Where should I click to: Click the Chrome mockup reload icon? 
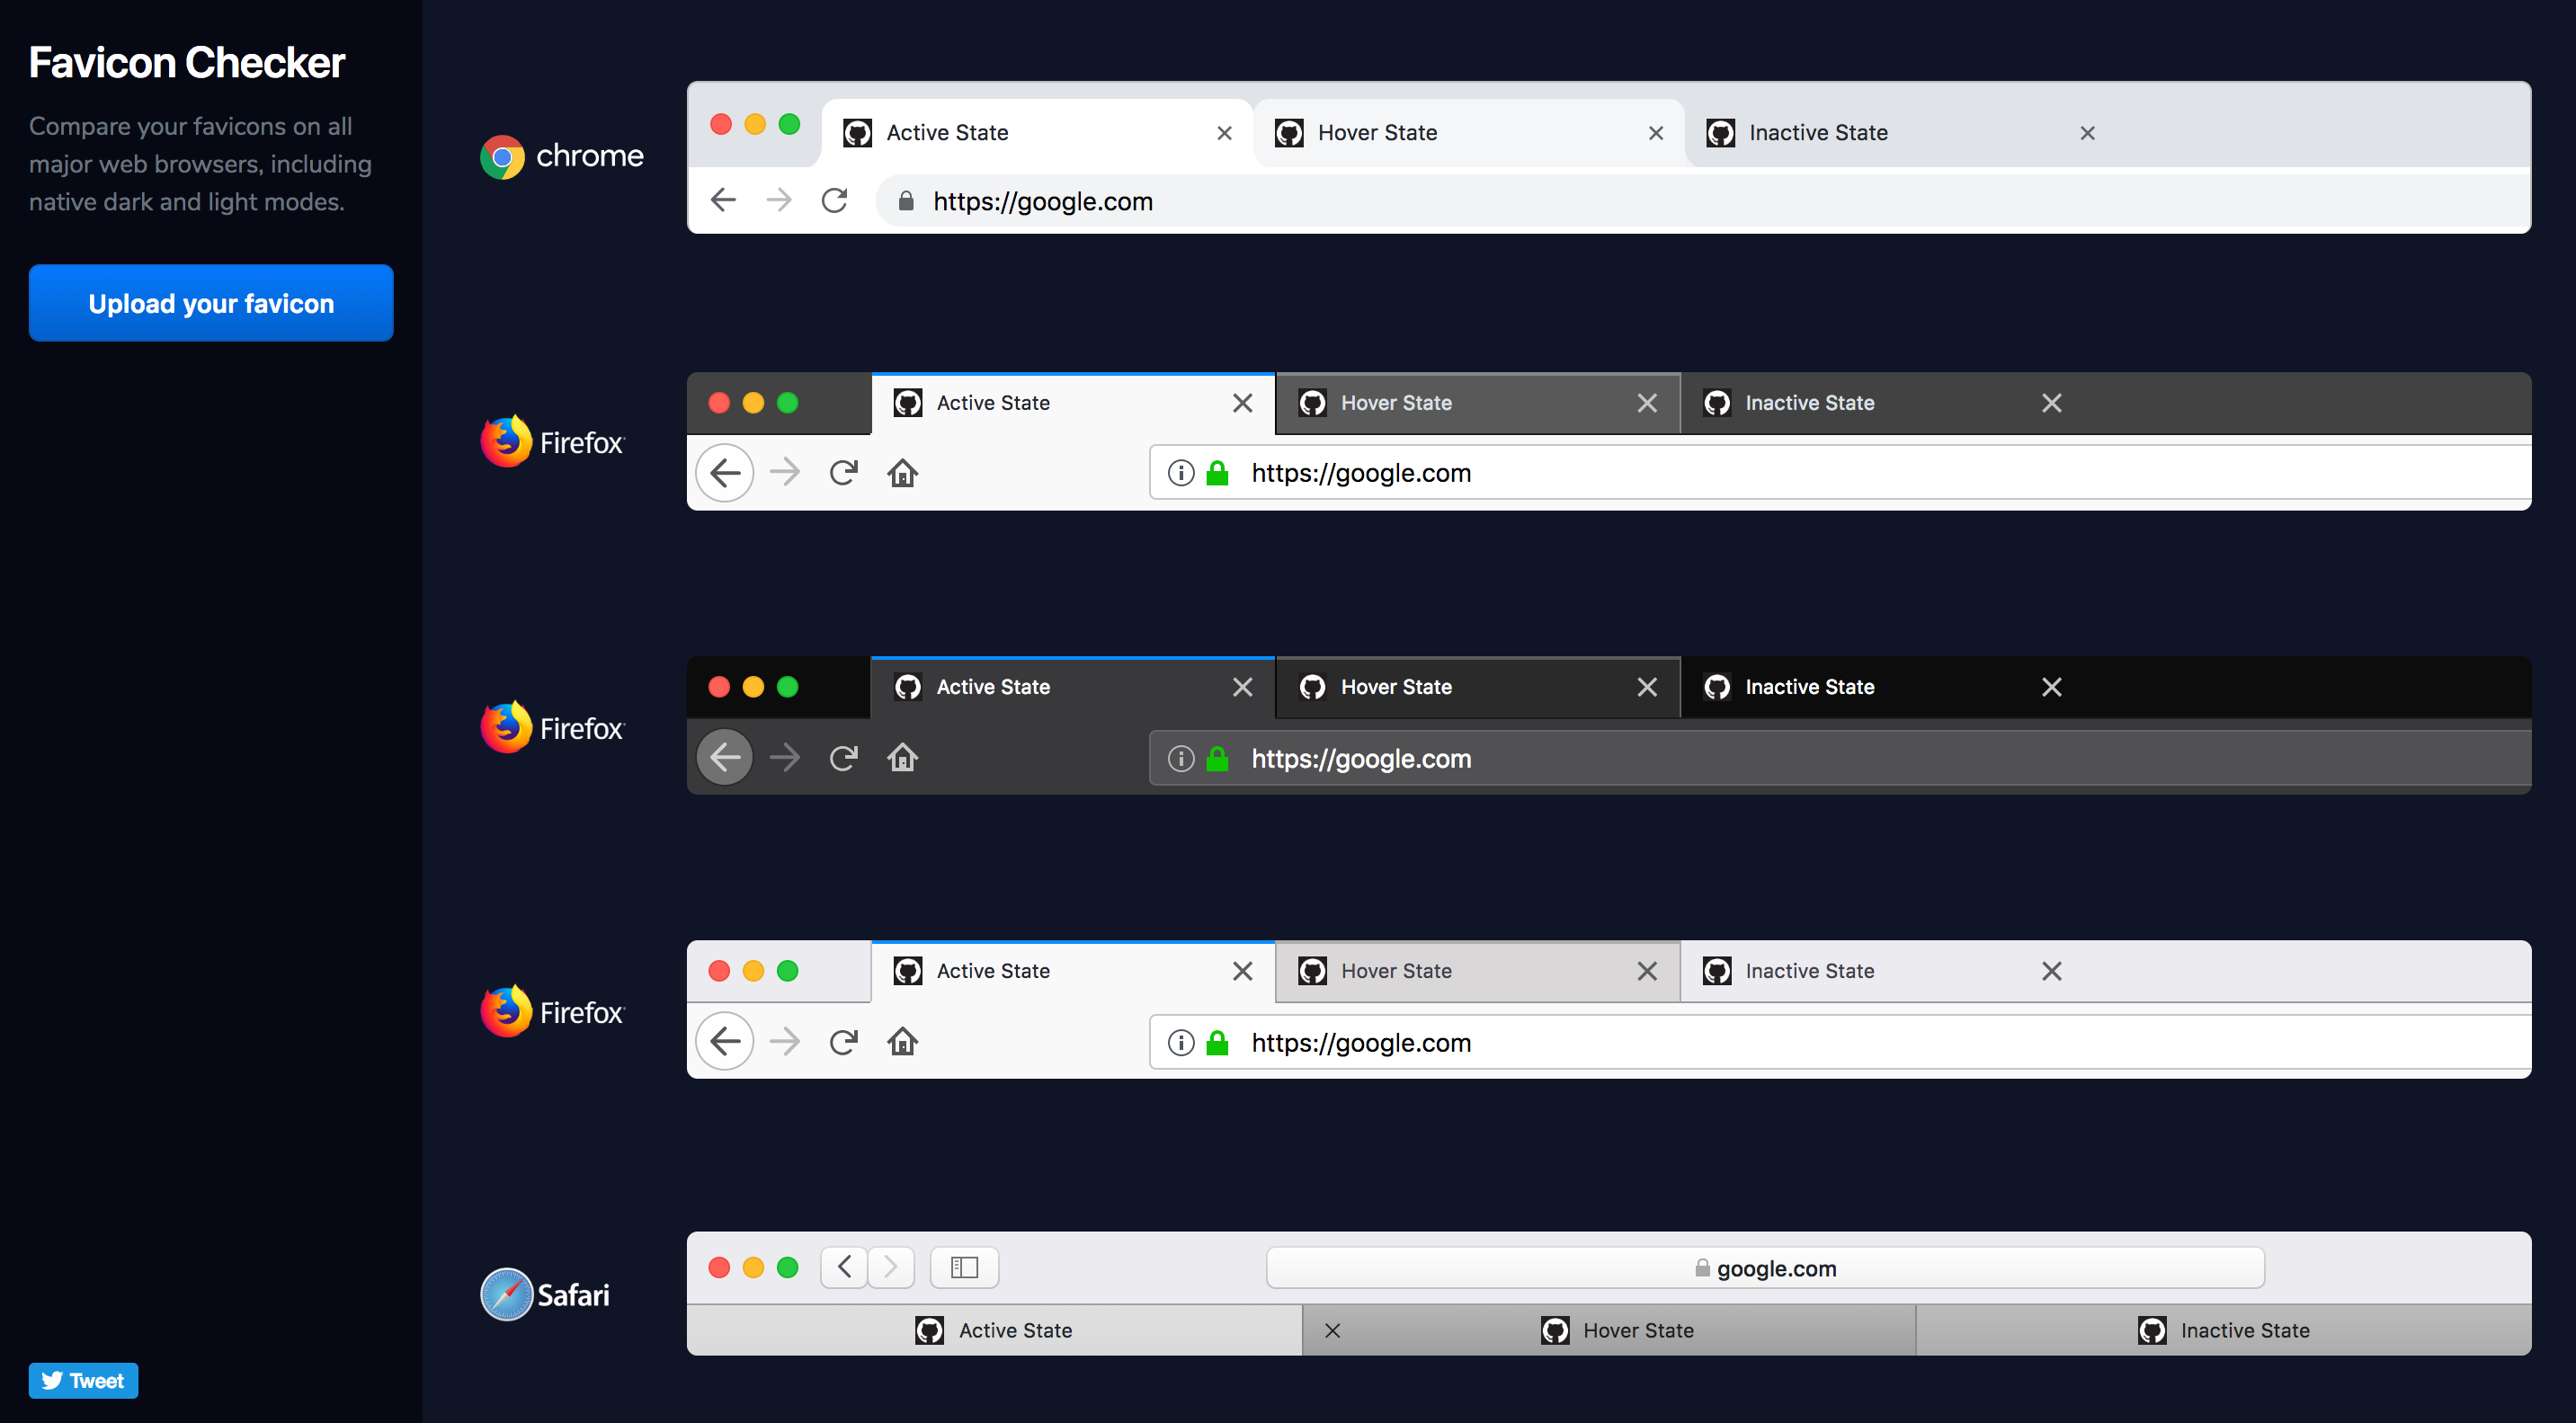(x=834, y=201)
